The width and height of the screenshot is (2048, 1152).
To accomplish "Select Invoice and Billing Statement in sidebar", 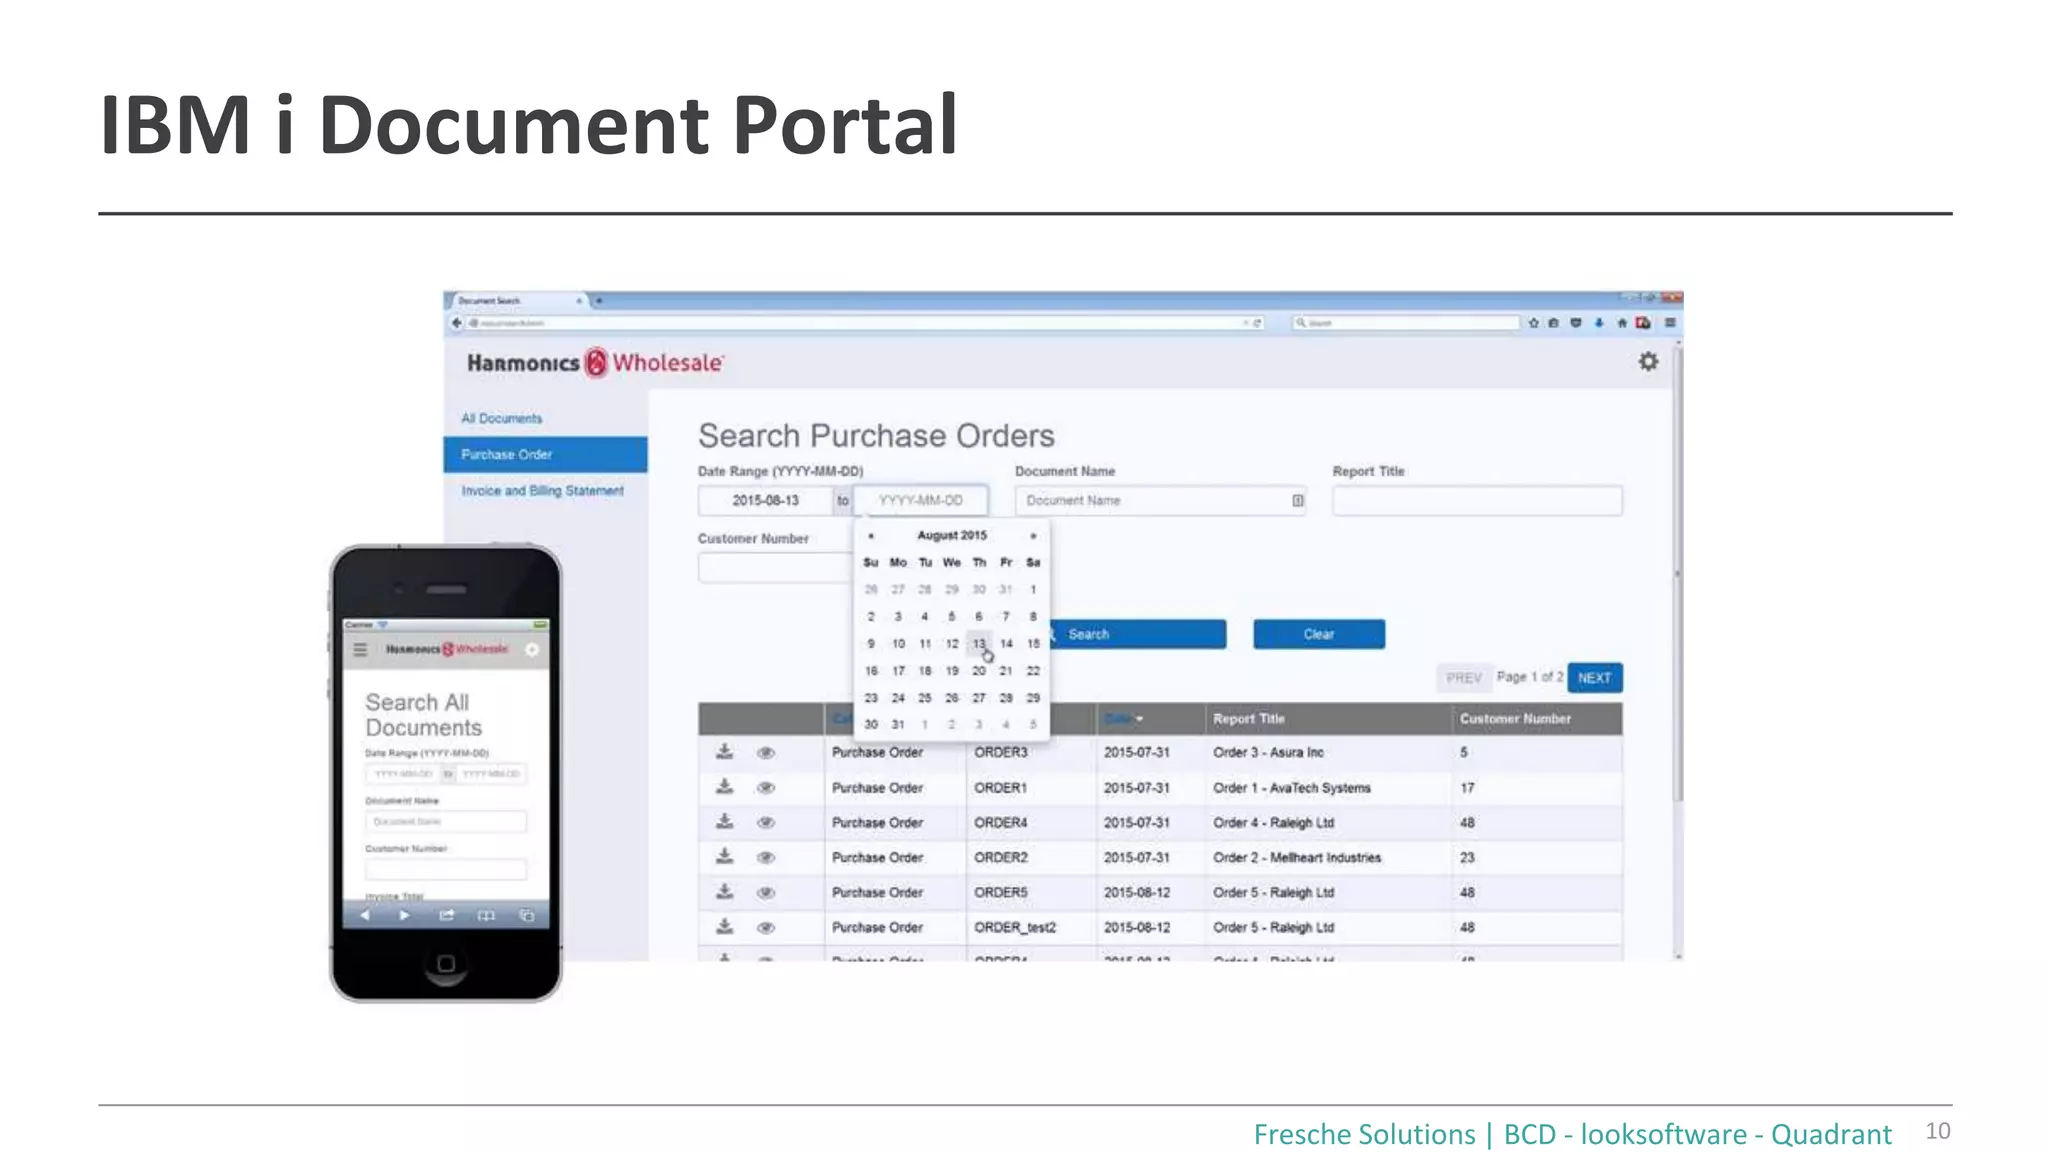I will [x=542, y=491].
